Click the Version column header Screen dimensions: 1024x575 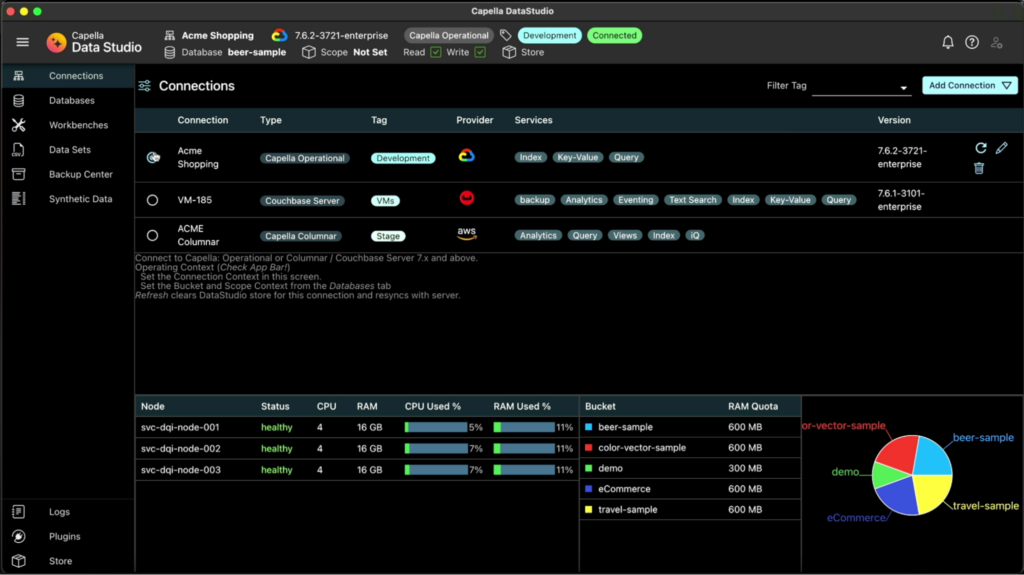tap(894, 120)
